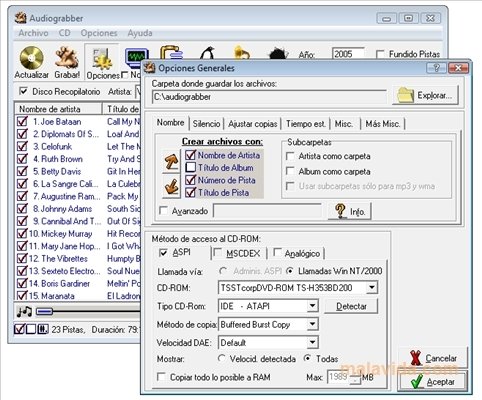Image resolution: width=482 pixels, height=400 pixels.
Task: Uncheck Título de Pista option
Action: tap(190, 192)
